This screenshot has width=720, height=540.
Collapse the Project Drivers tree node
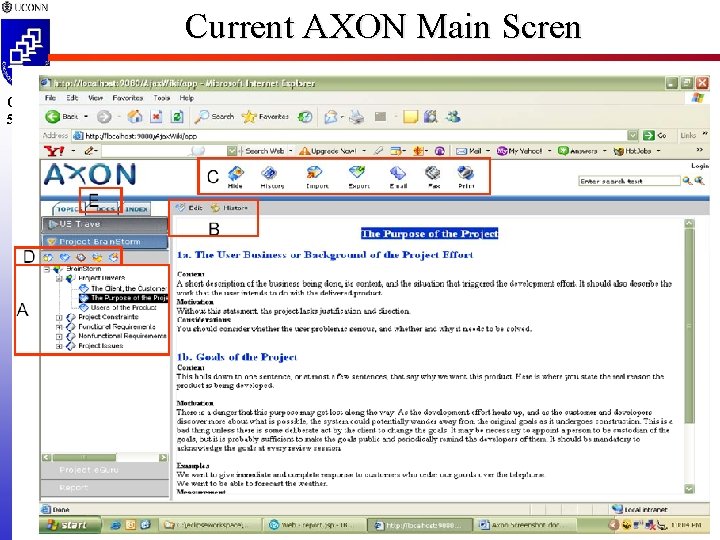[59, 278]
